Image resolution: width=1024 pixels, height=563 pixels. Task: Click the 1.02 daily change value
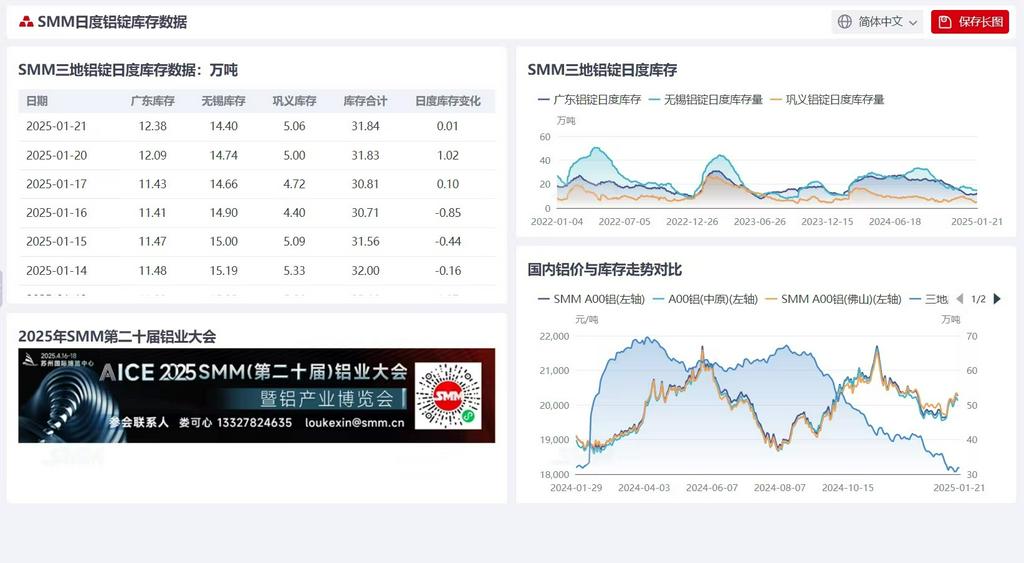tap(448, 155)
